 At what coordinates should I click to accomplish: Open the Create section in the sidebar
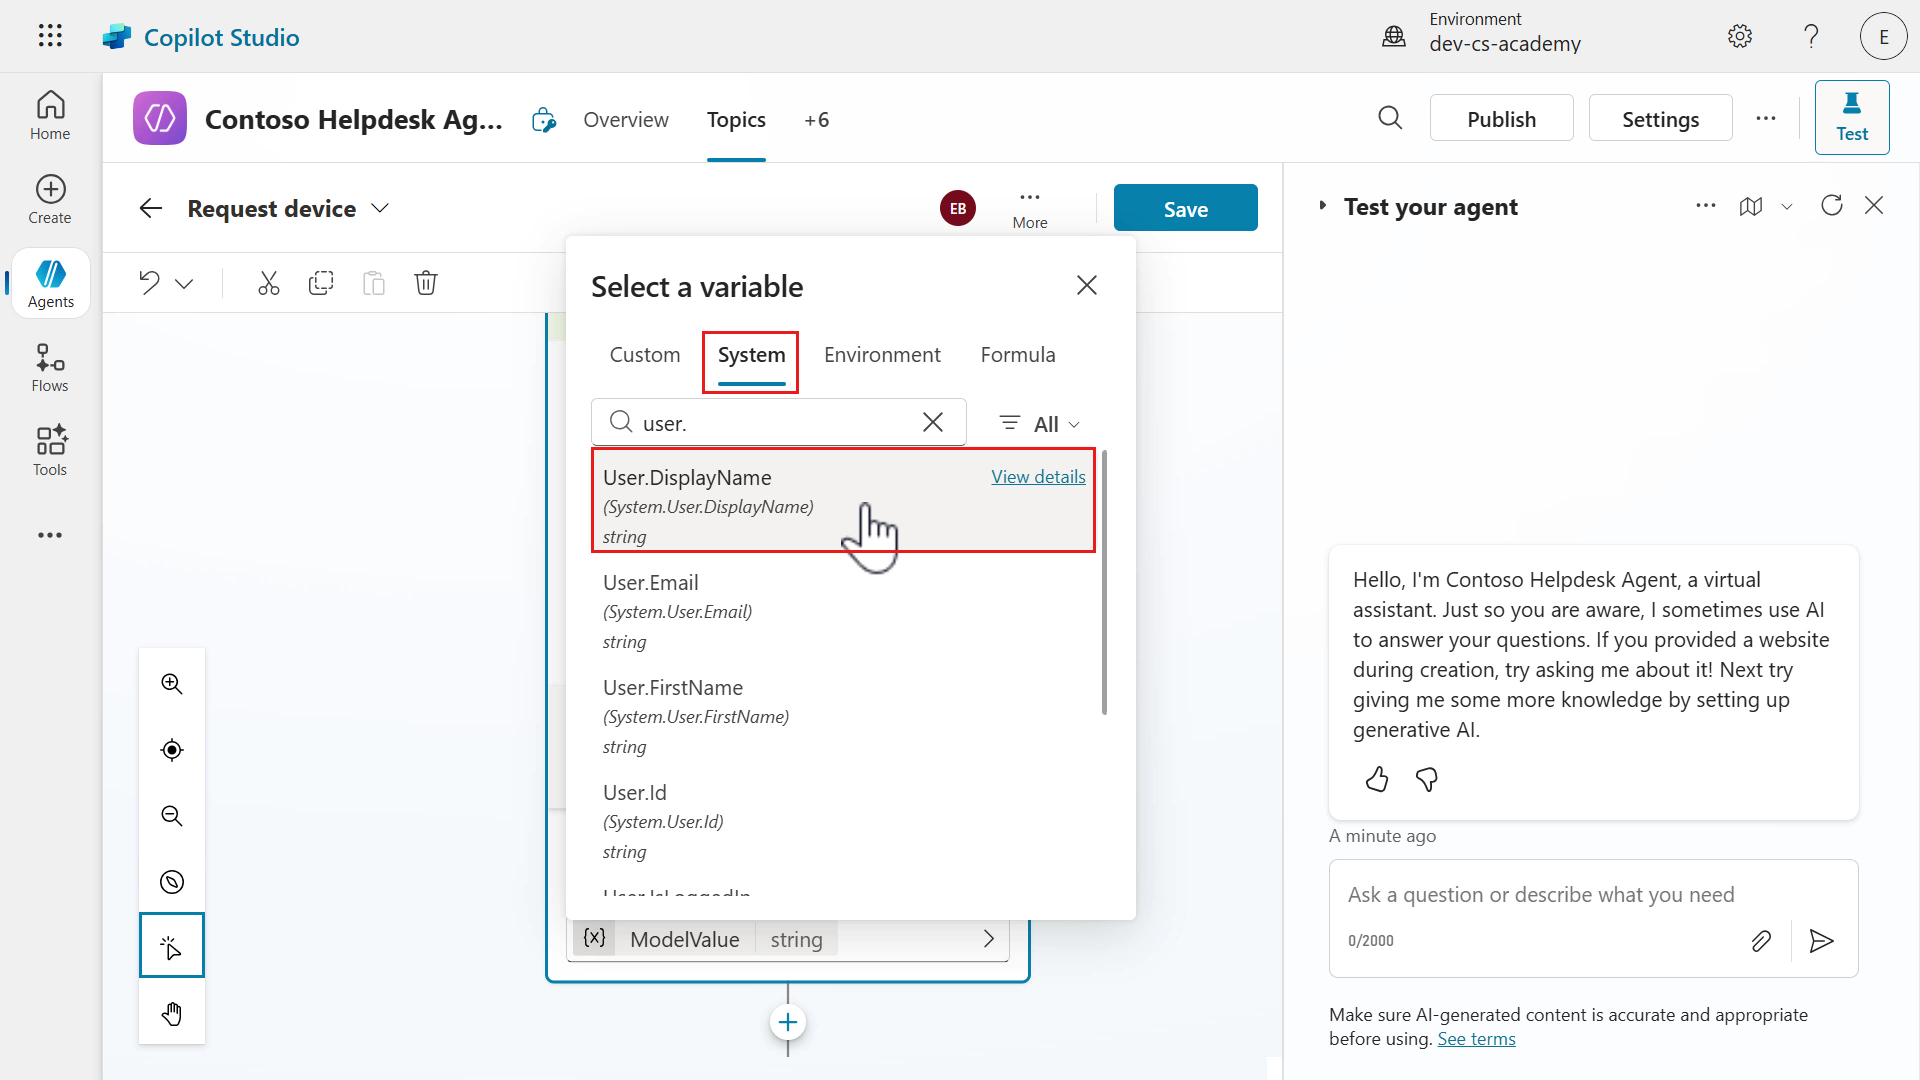(x=49, y=199)
